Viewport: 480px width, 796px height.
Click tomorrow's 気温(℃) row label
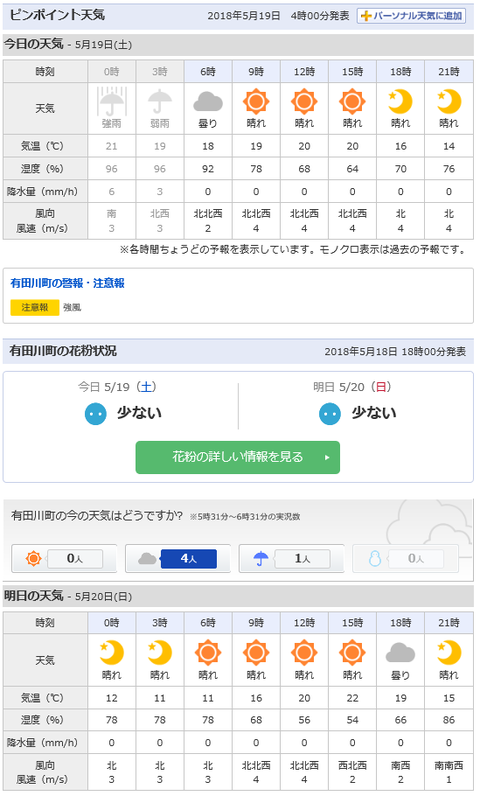[x=45, y=698]
